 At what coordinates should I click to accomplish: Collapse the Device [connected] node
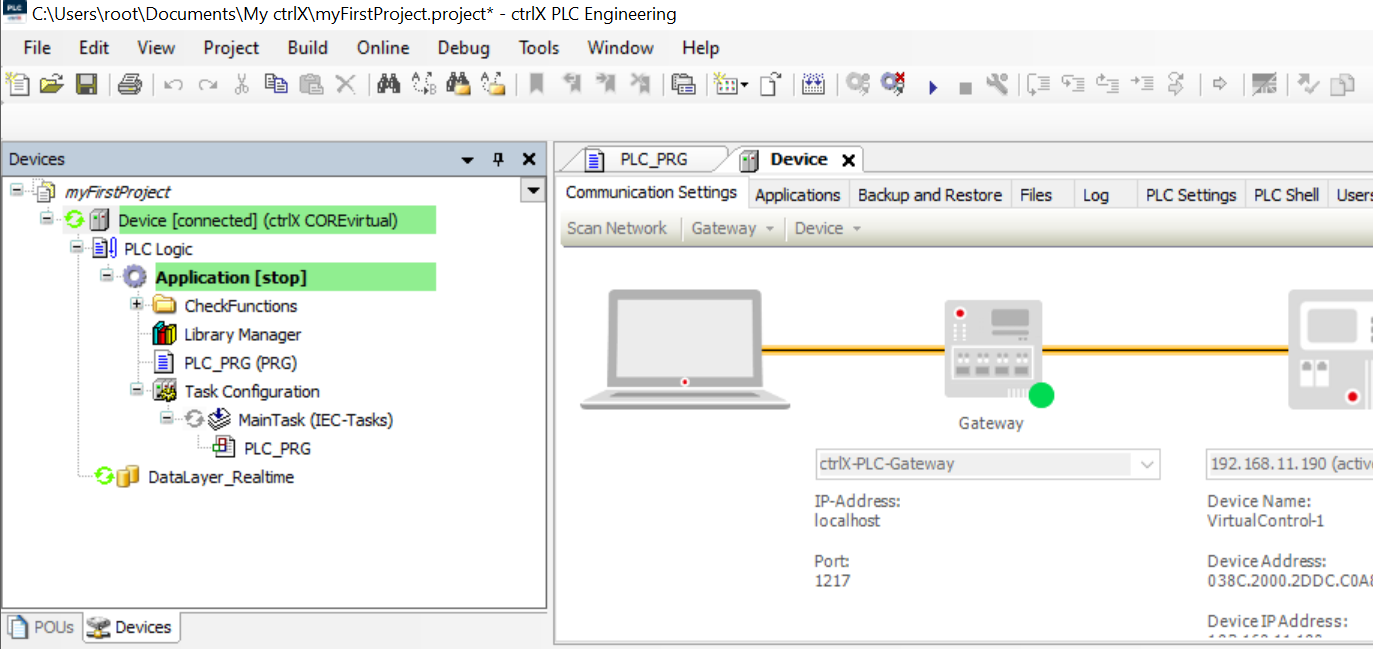46,219
